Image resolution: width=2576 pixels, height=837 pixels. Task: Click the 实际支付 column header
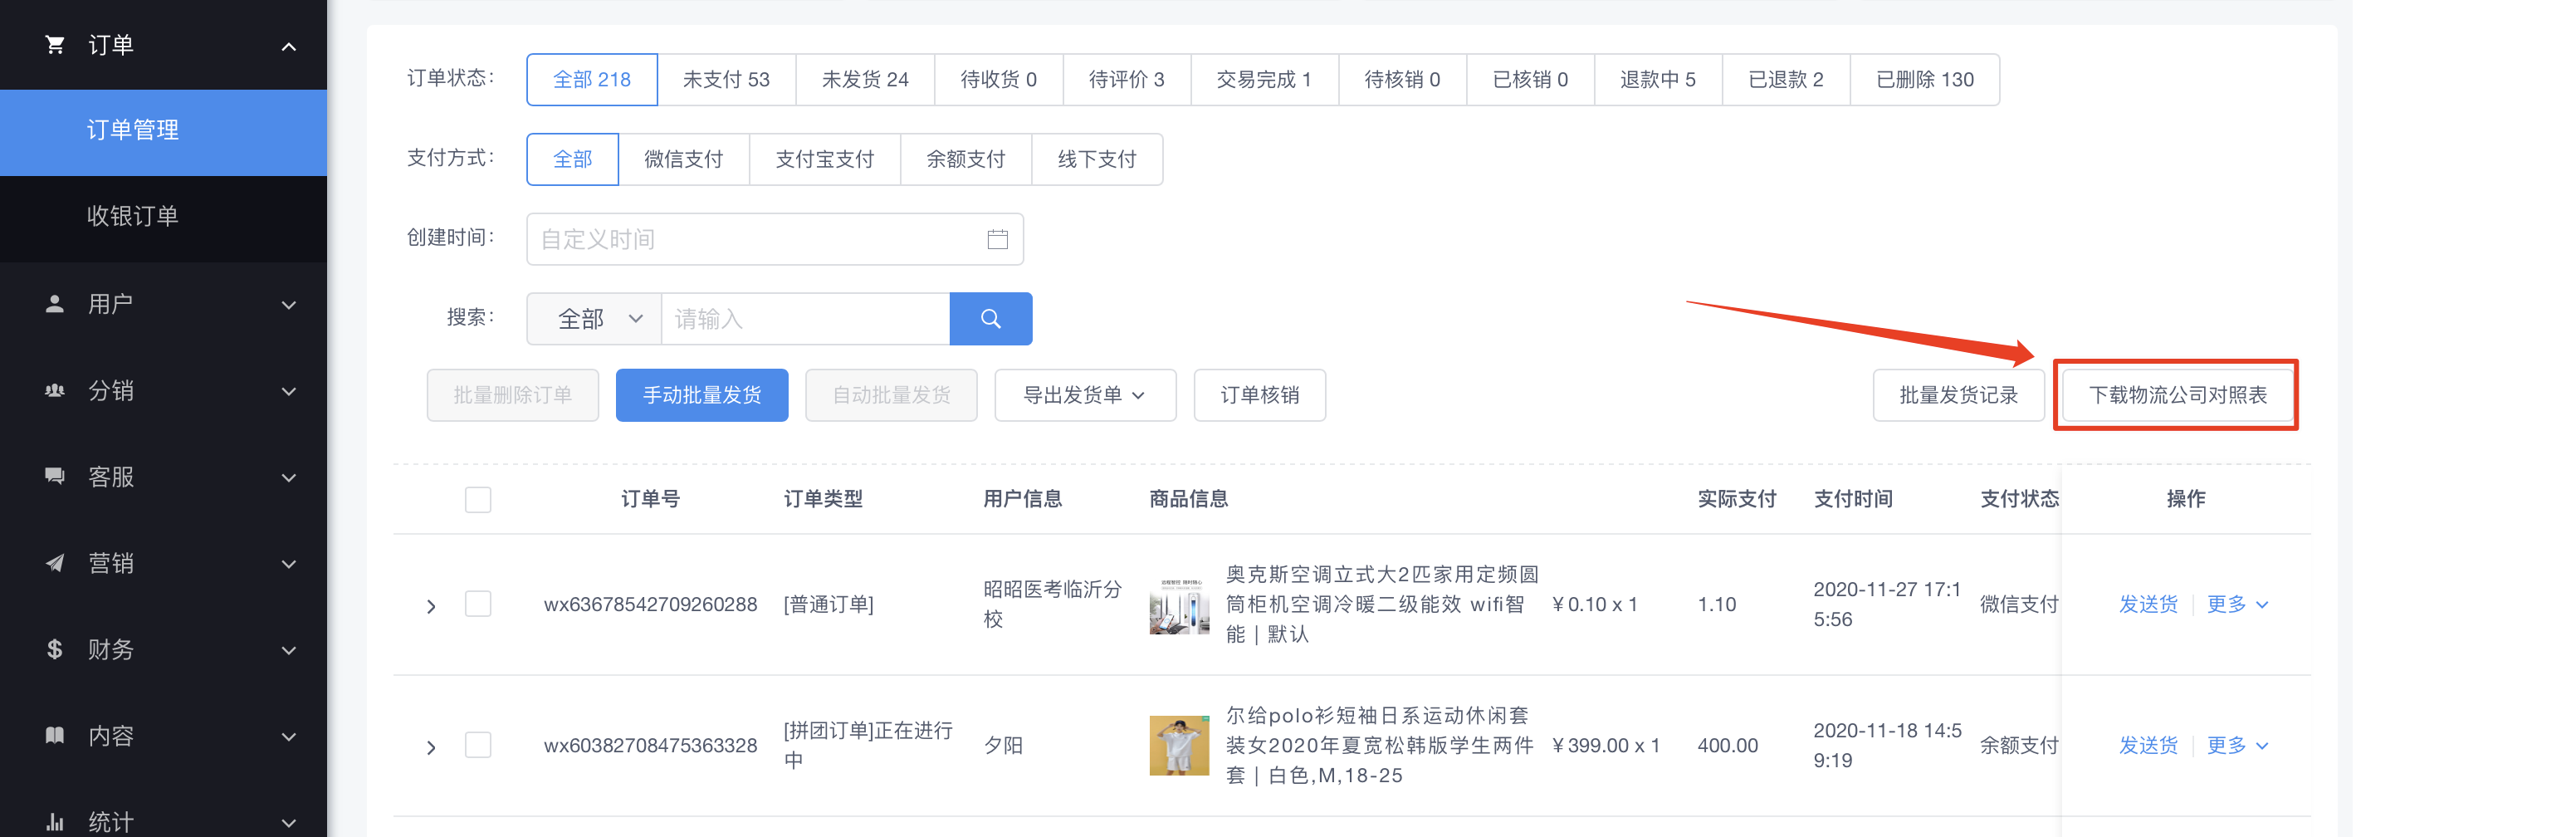coord(1737,499)
